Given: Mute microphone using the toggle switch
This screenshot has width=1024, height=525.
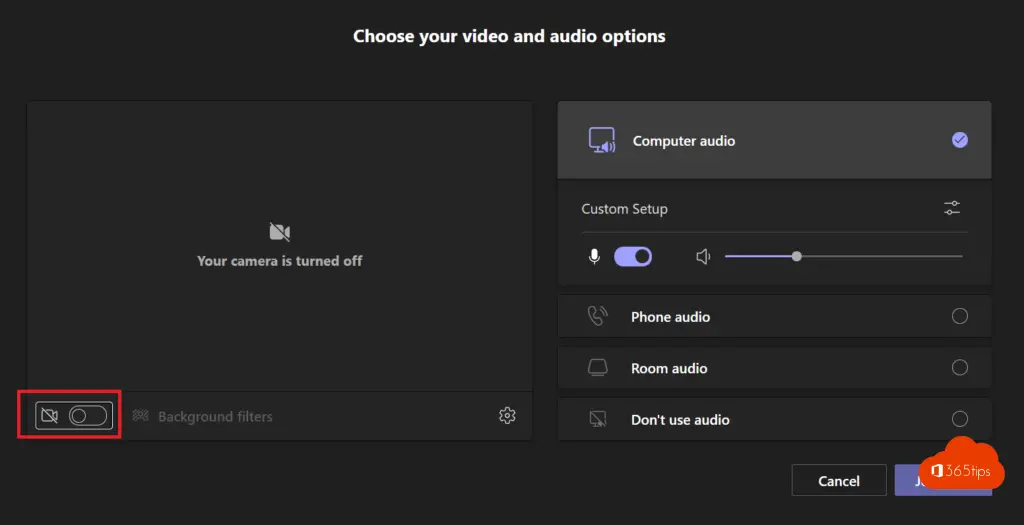Looking at the screenshot, I should pyautogui.click(x=633, y=257).
